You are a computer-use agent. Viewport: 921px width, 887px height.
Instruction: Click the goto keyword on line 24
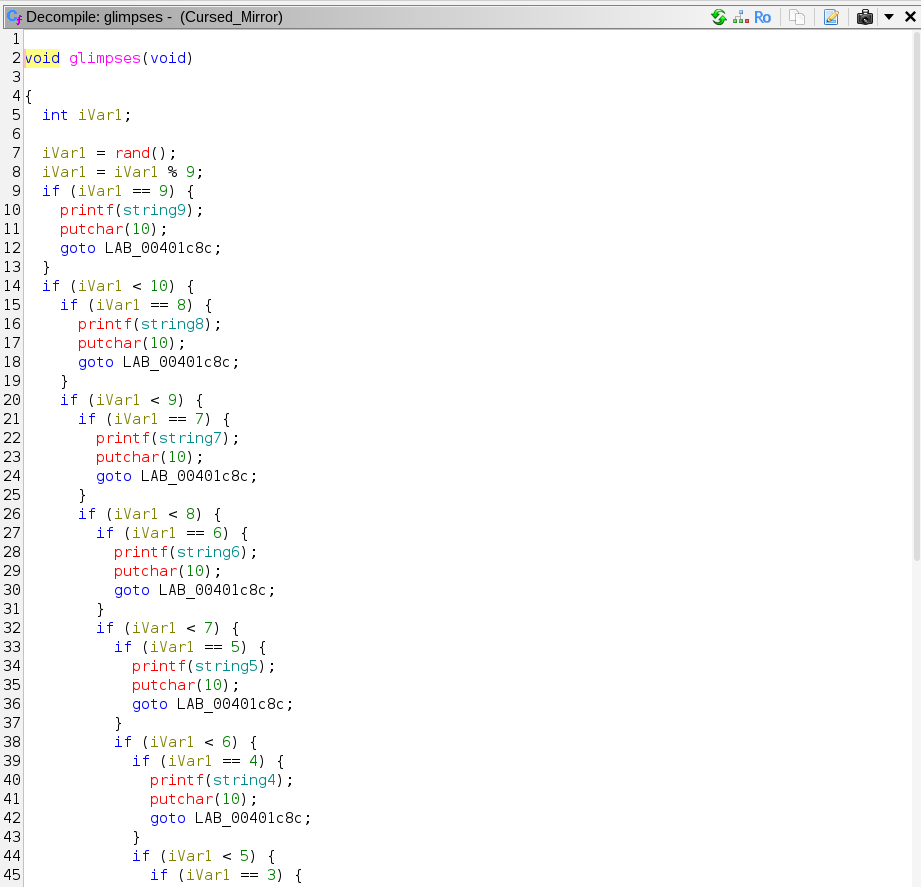pos(114,476)
